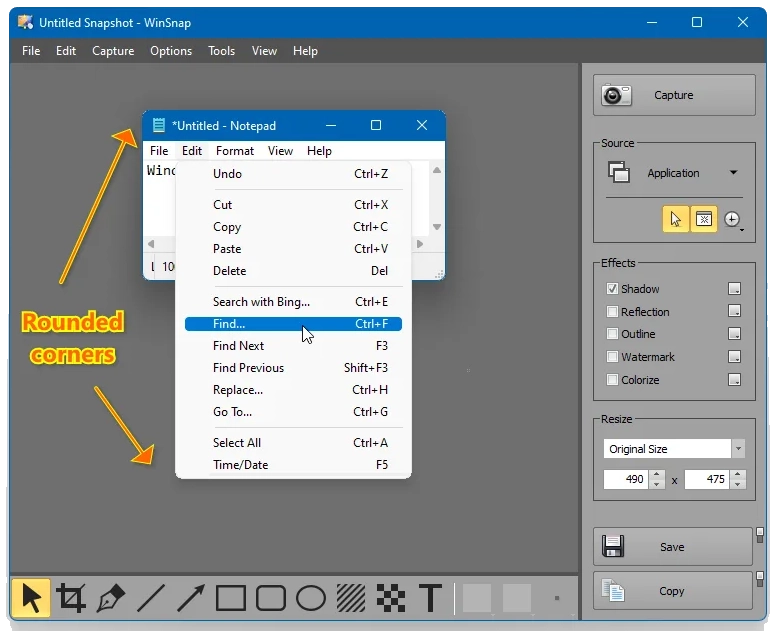Open the WinSnap Help menu
Image resolution: width=775 pixels, height=631 pixels.
click(305, 51)
